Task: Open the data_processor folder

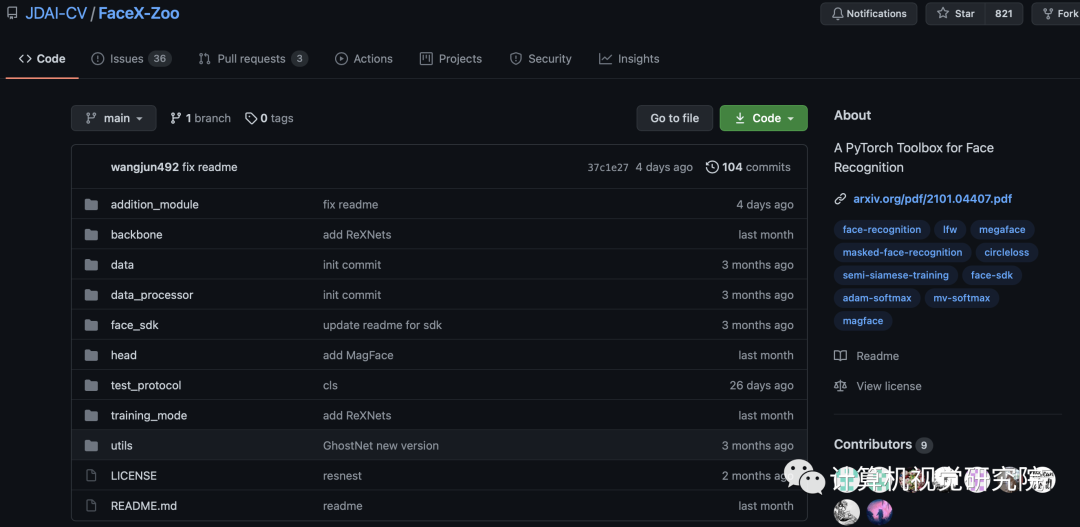Action: [152, 295]
